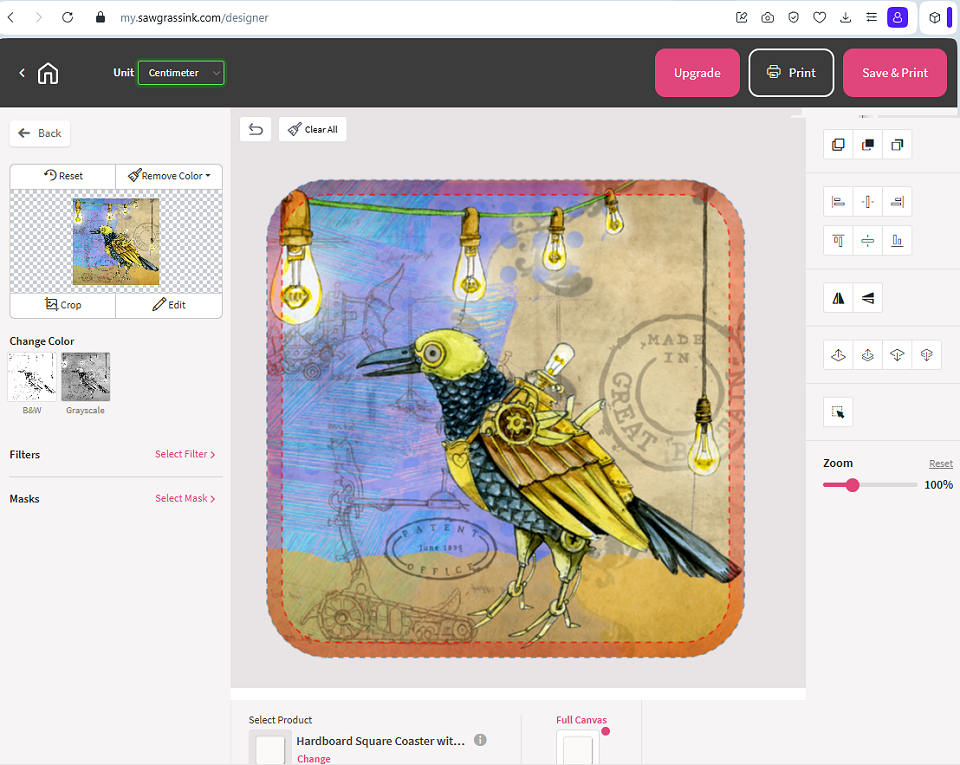Open the Unit Centimeter dropdown

click(181, 73)
